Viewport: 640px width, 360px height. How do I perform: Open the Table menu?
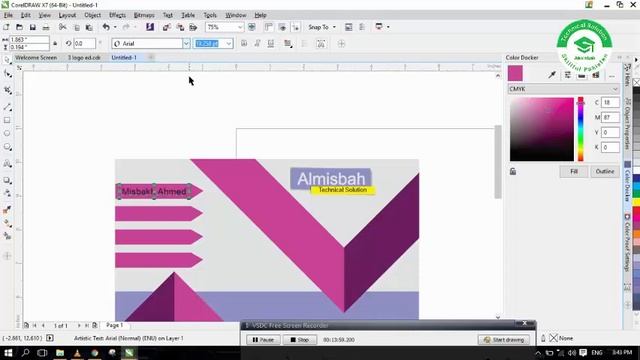[188, 15]
